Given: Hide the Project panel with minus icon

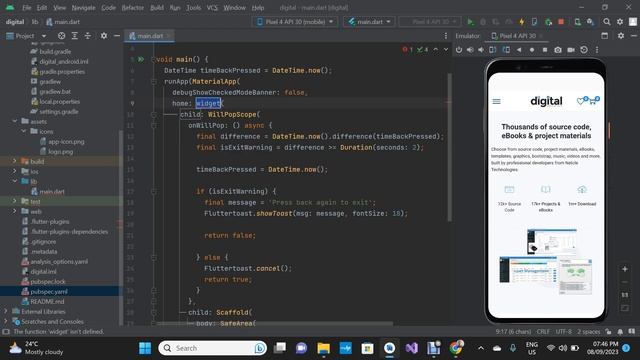Looking at the screenshot, I should coord(117,36).
